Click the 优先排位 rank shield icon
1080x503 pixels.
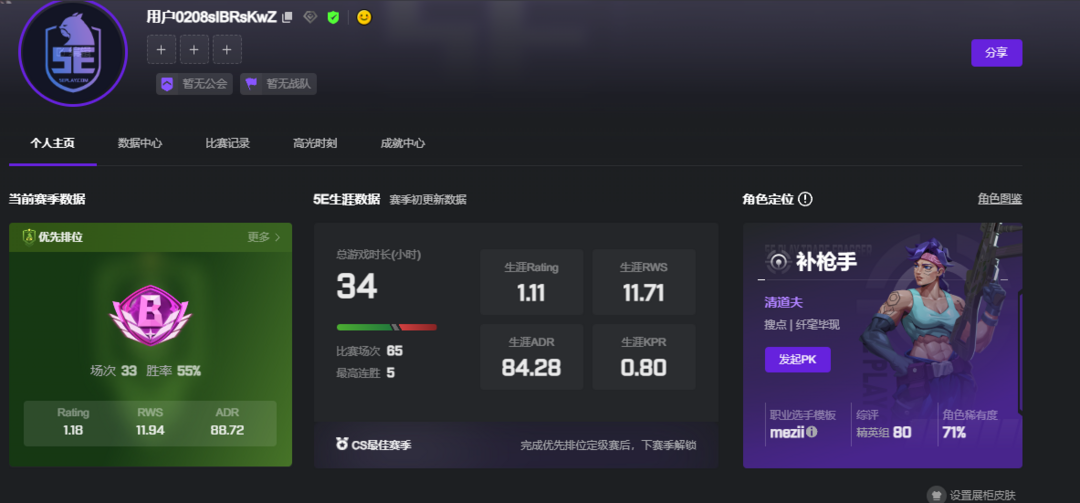[x=29, y=237]
